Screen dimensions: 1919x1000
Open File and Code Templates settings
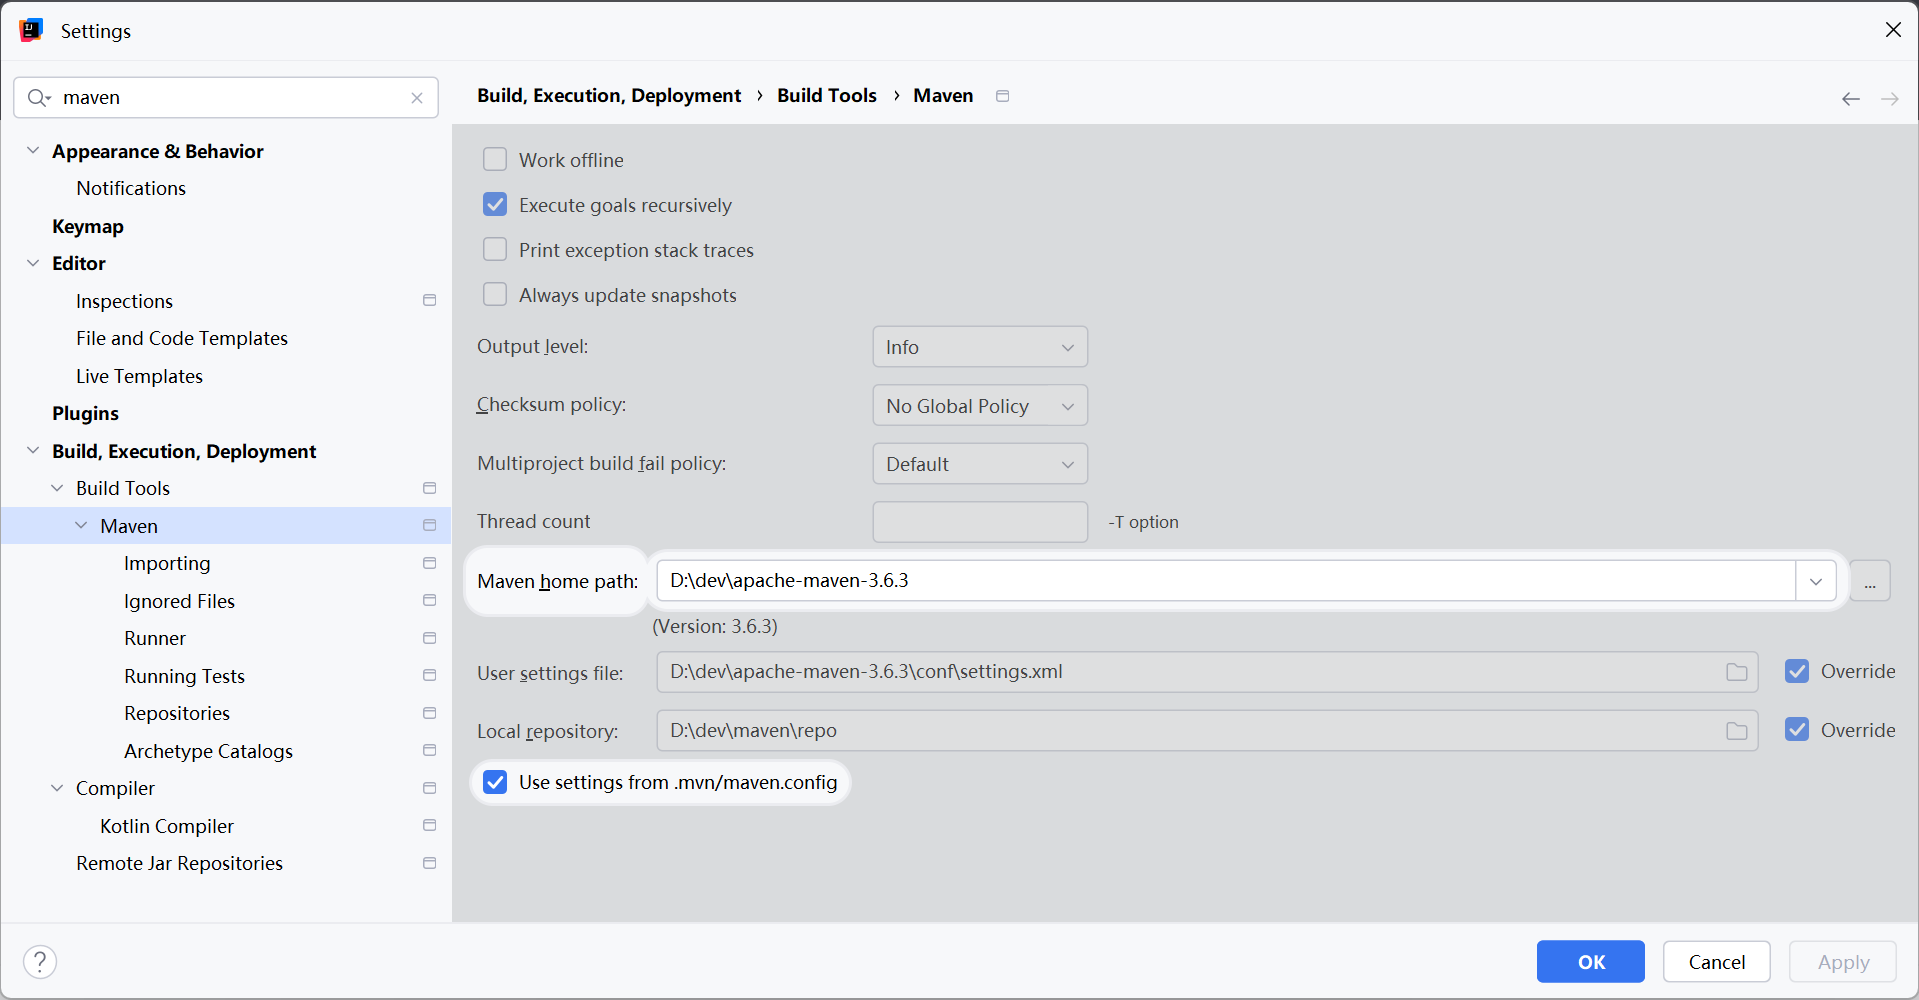[x=182, y=338]
